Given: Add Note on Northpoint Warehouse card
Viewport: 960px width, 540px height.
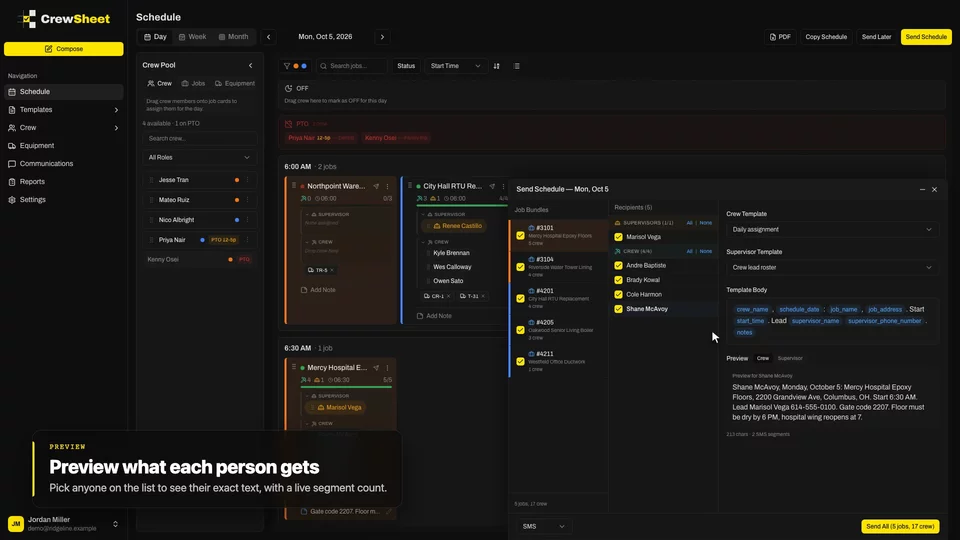Looking at the screenshot, I should [x=318, y=290].
